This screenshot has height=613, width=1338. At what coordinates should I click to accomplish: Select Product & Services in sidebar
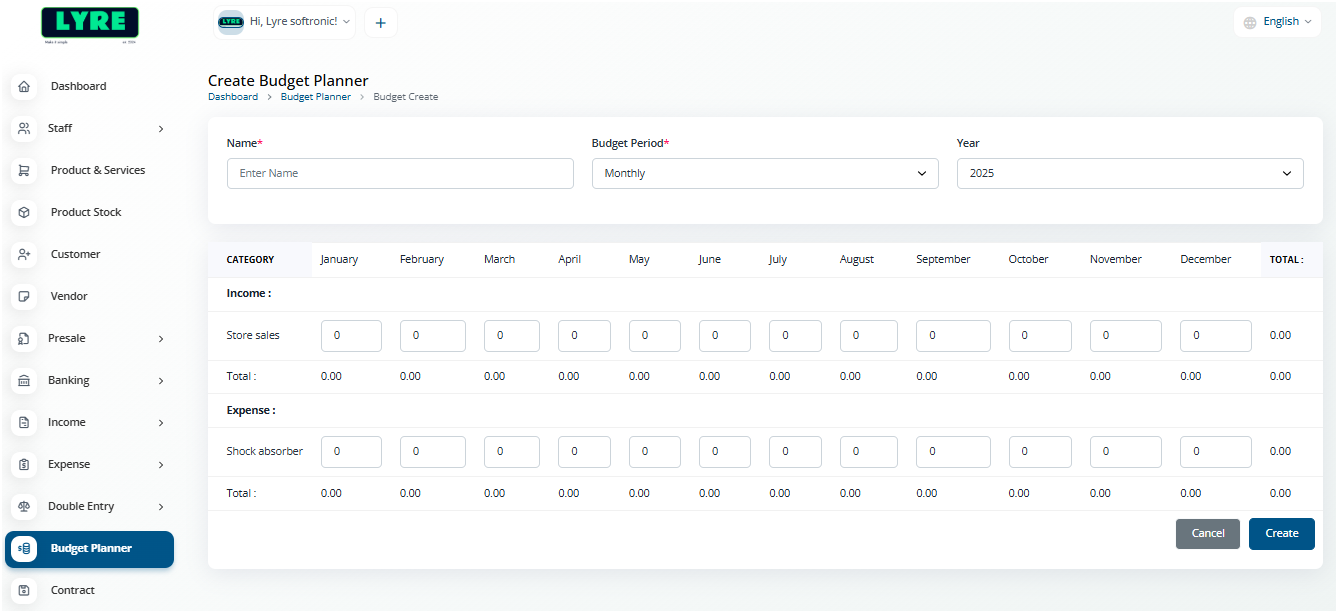click(96, 170)
